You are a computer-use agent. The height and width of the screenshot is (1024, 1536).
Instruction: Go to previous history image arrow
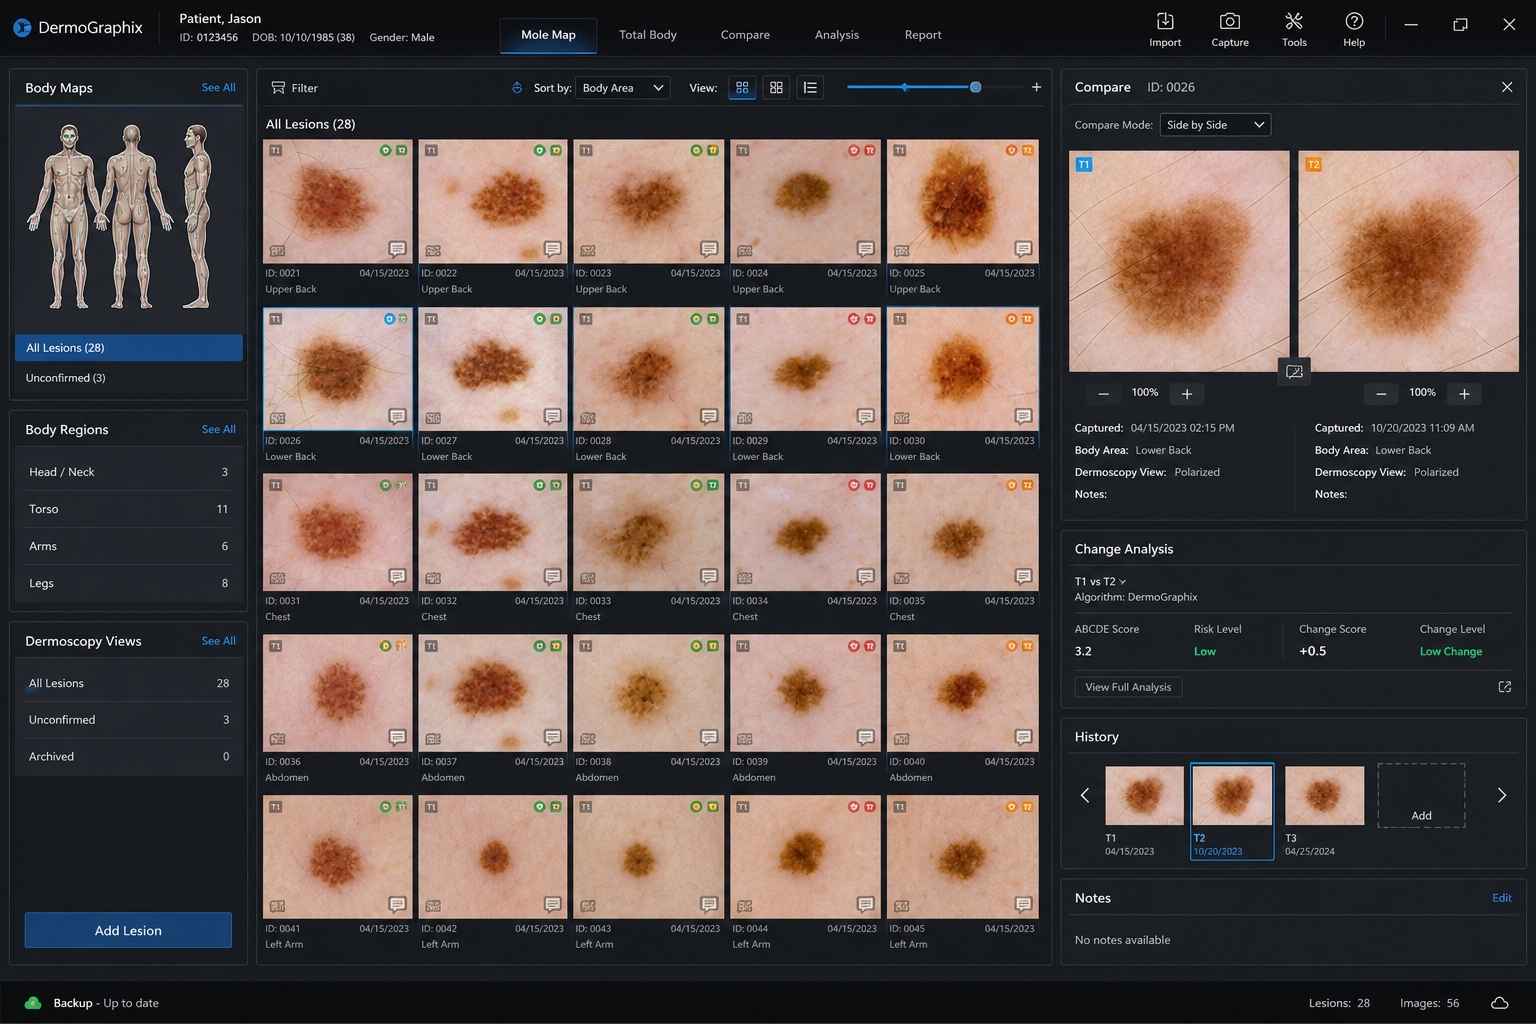1085,796
